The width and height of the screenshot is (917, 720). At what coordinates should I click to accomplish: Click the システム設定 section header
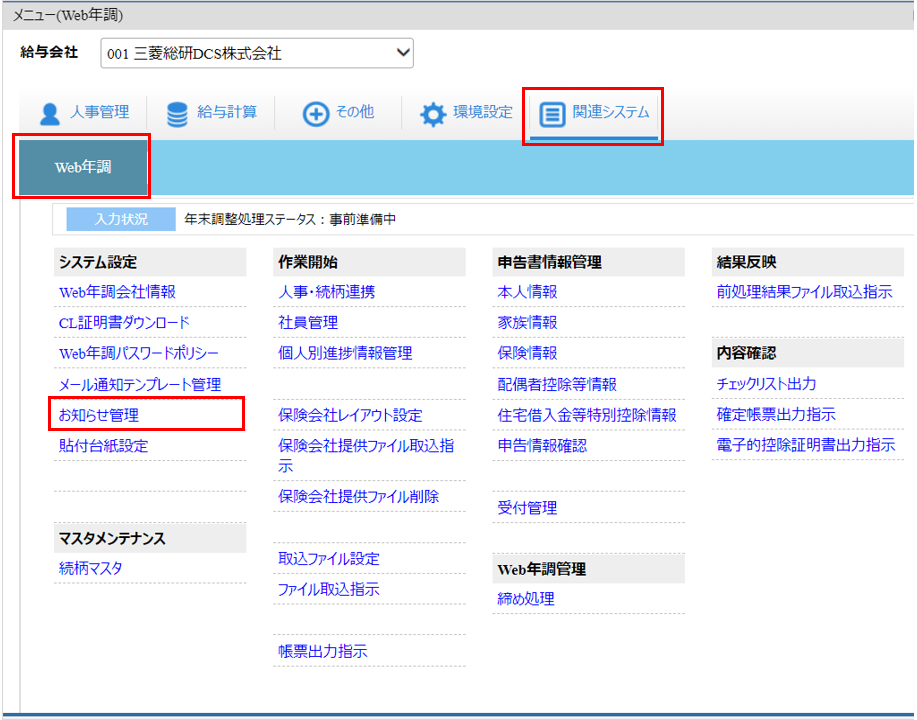150,262
